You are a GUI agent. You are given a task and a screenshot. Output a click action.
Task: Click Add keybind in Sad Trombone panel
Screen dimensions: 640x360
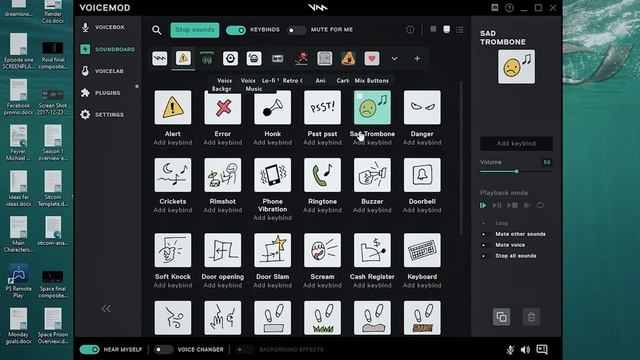516,143
